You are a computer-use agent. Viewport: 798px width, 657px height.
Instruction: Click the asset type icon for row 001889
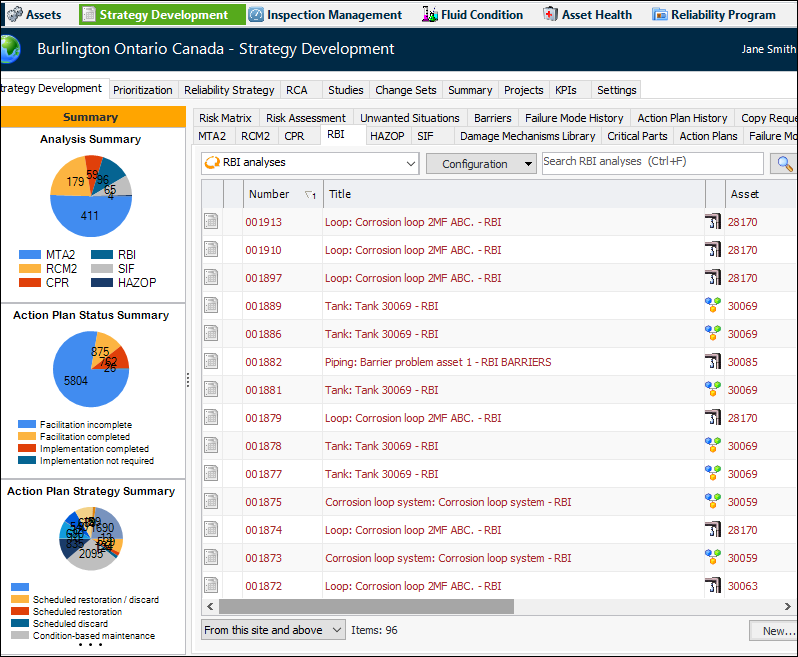[712, 306]
